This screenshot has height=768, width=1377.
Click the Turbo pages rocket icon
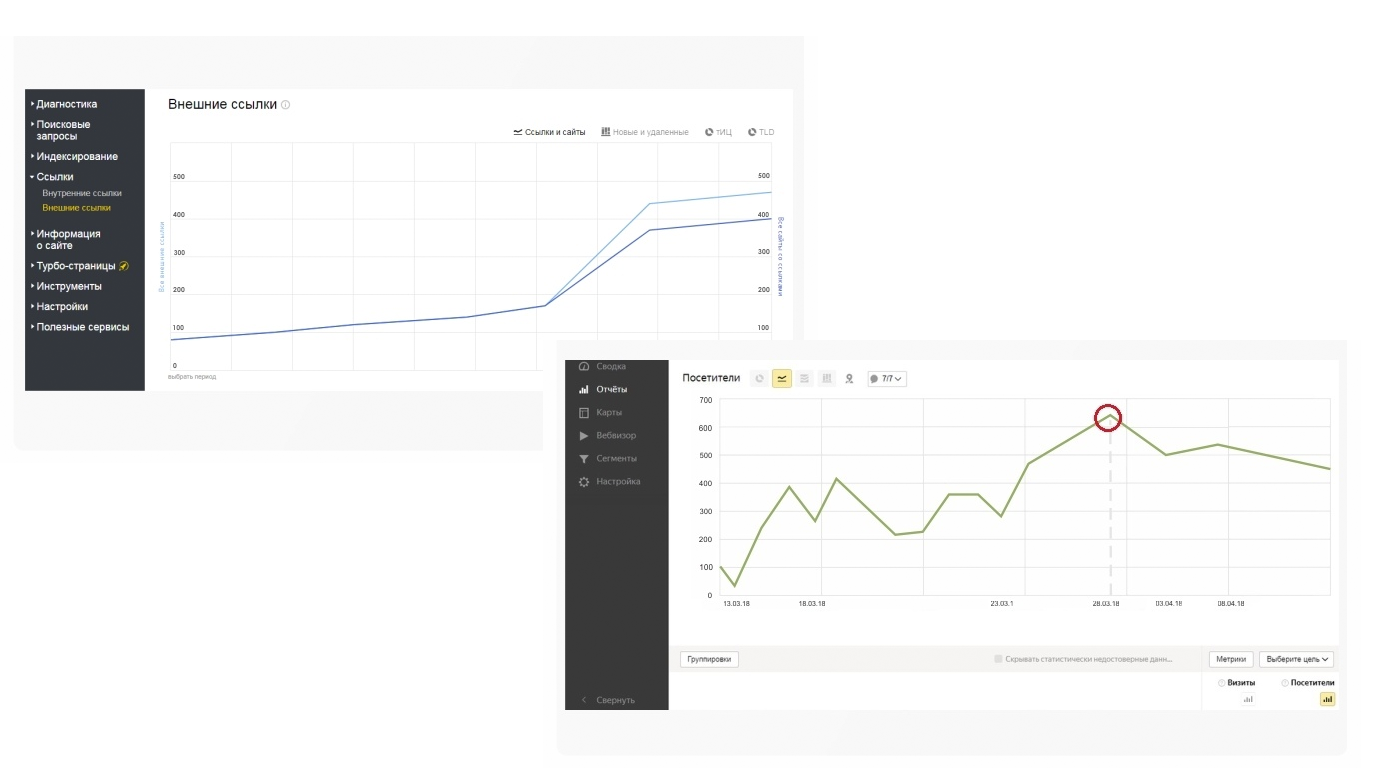point(124,266)
